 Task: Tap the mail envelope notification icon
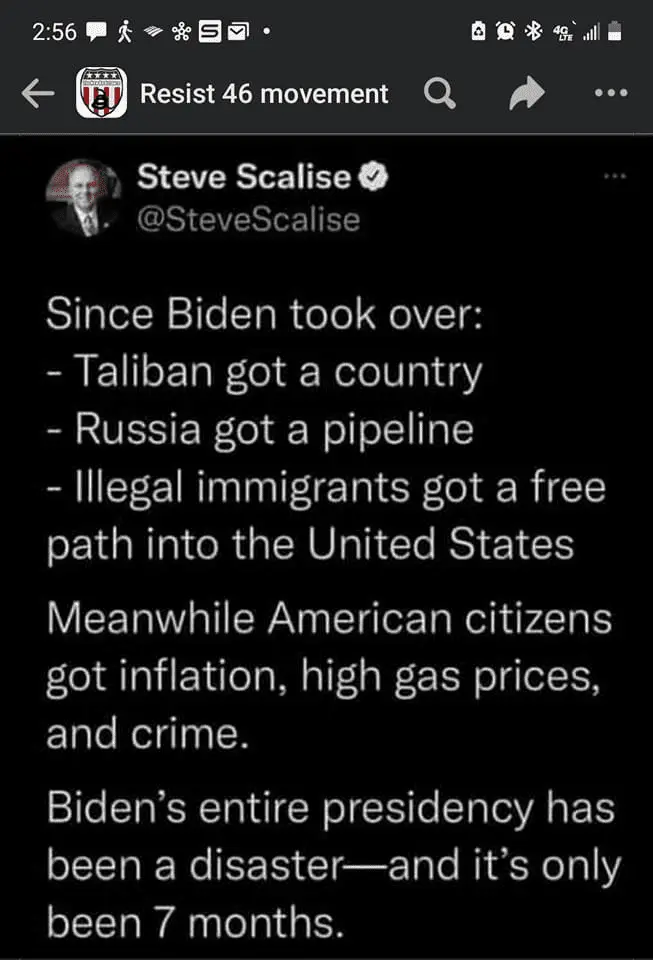point(236,32)
